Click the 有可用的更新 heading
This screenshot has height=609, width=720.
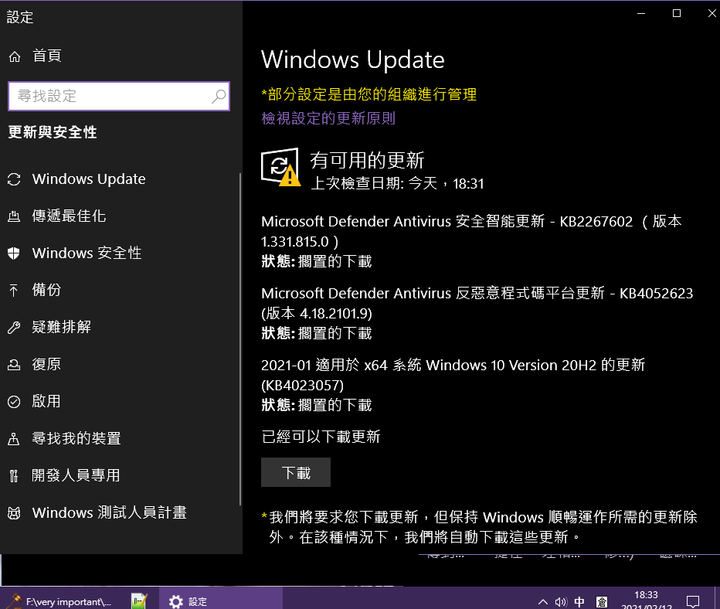coord(367,160)
